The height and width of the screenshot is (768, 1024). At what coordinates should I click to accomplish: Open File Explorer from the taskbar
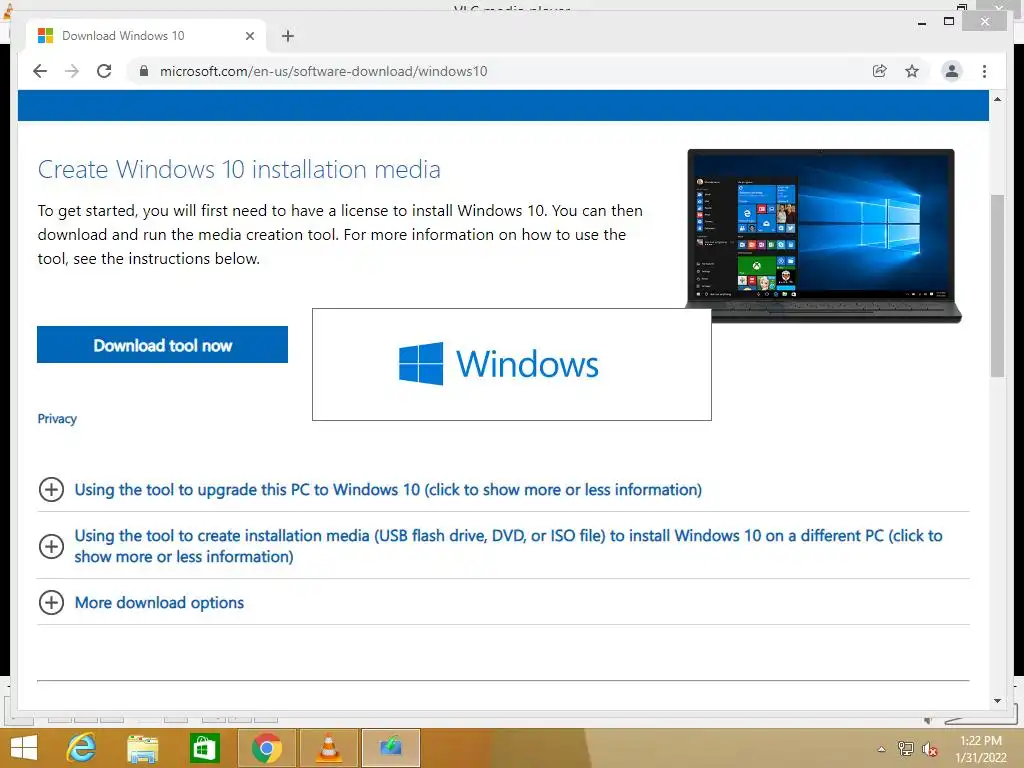(142, 748)
